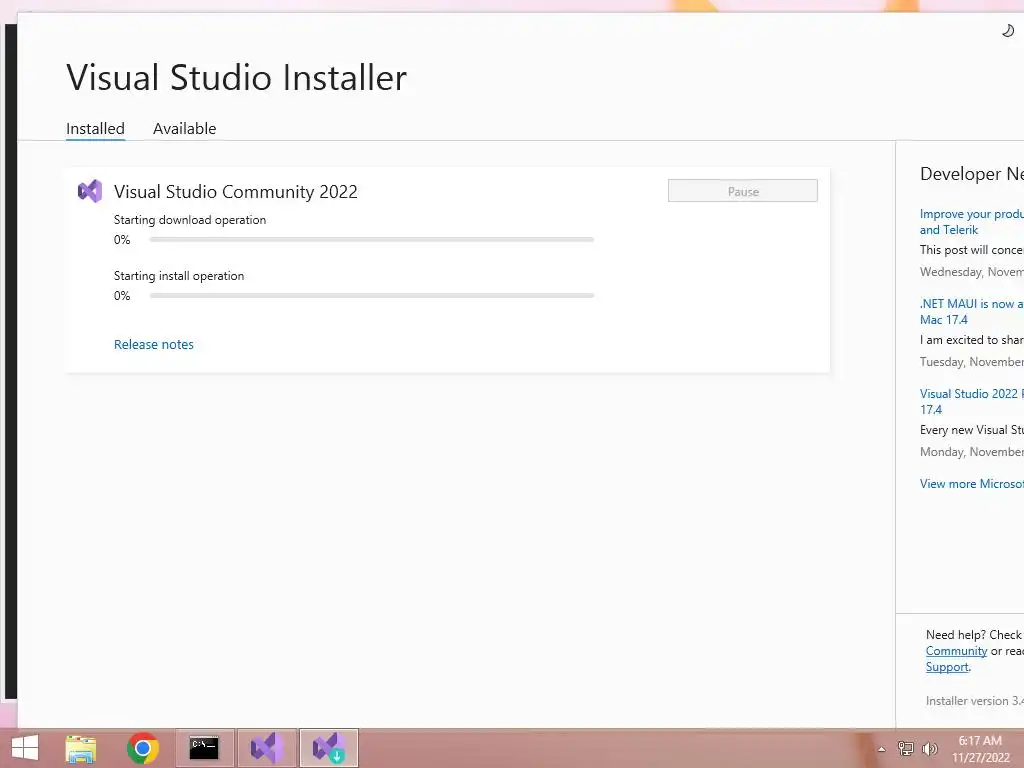Click the 'Visual Studio Installer' heading
Screen dimensions: 1024x768
tap(236, 78)
